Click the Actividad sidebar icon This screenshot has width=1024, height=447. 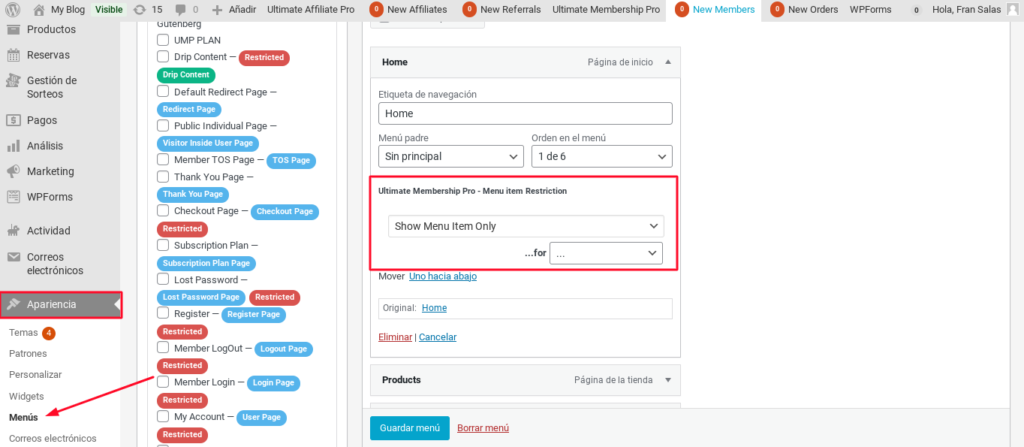click(x=13, y=231)
